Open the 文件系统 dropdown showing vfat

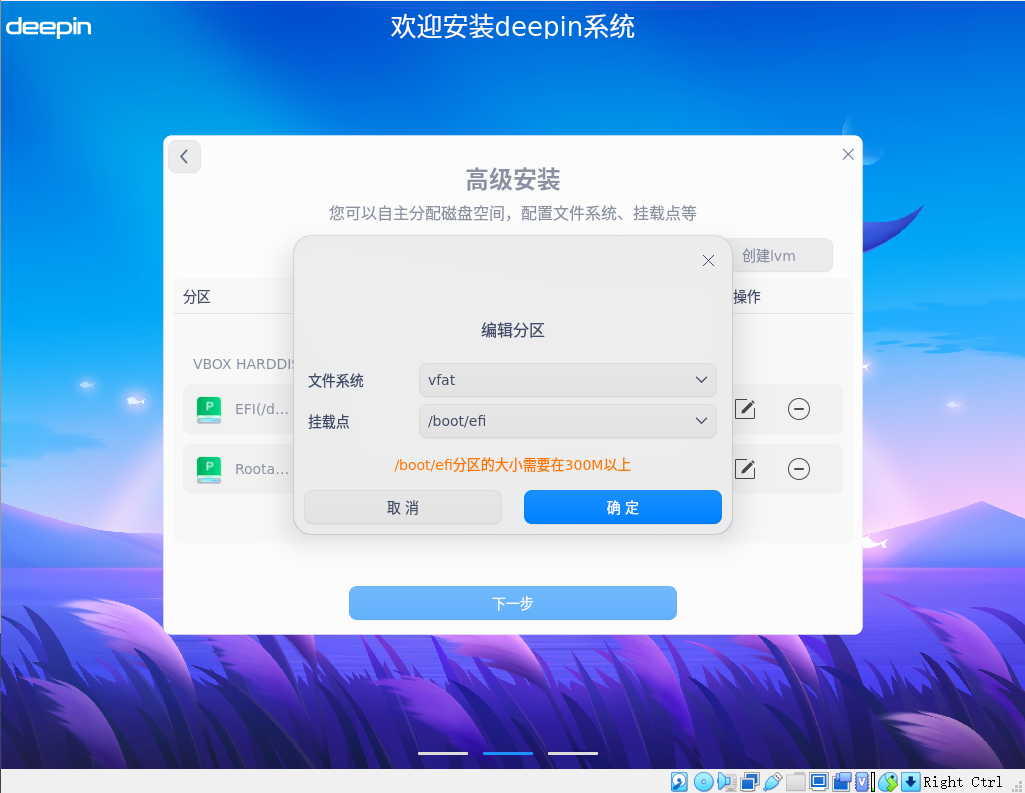tap(567, 380)
